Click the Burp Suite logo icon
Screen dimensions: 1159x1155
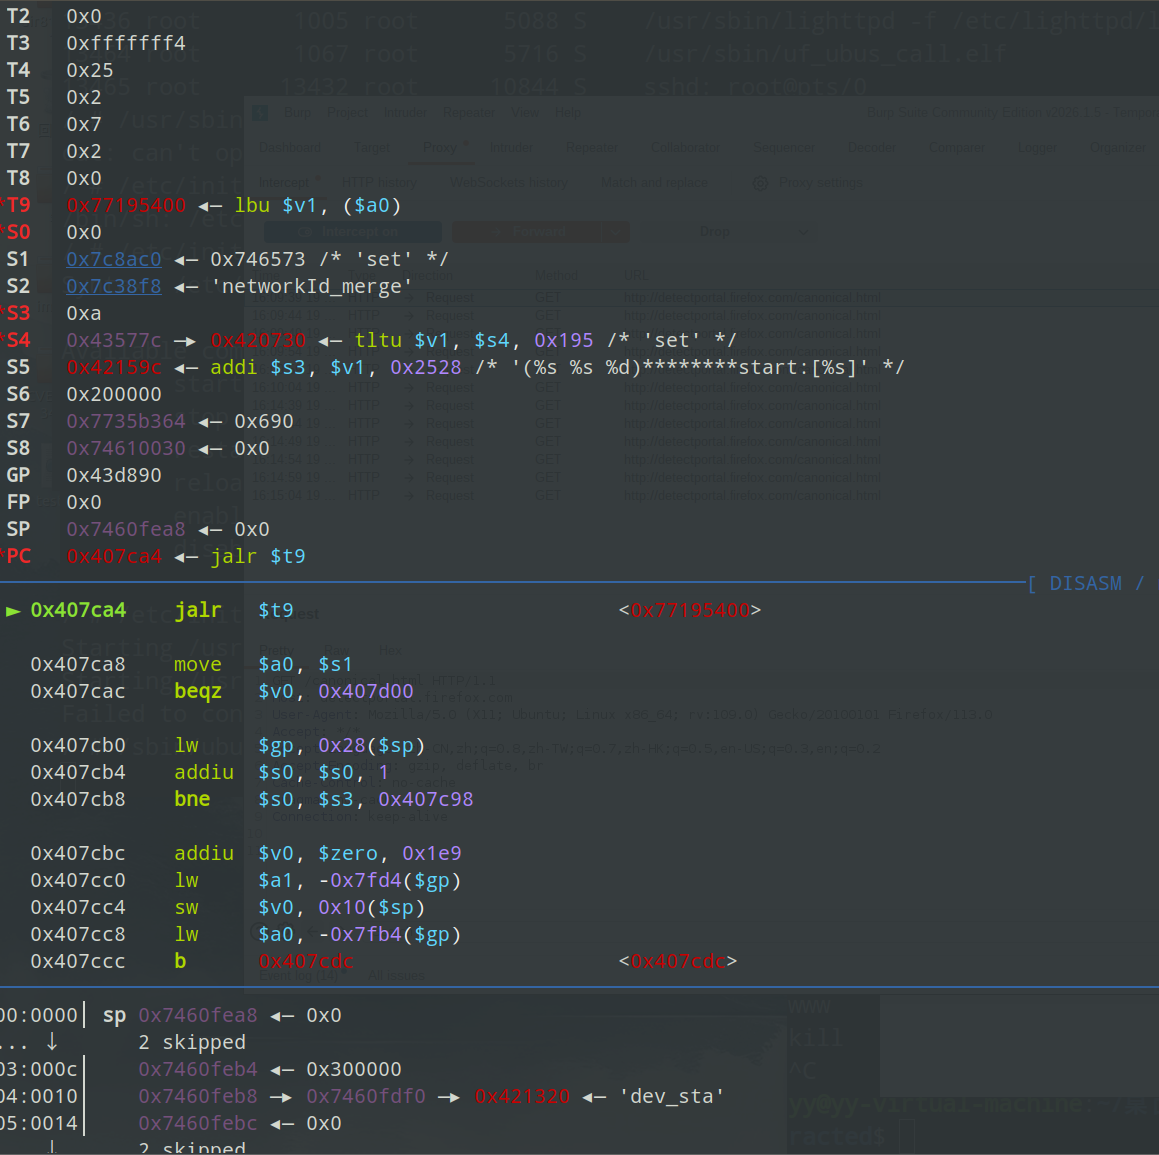click(261, 114)
